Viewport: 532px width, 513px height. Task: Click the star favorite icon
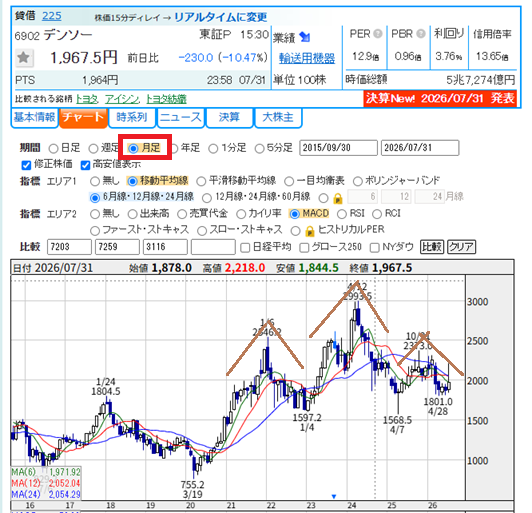(x=24, y=57)
